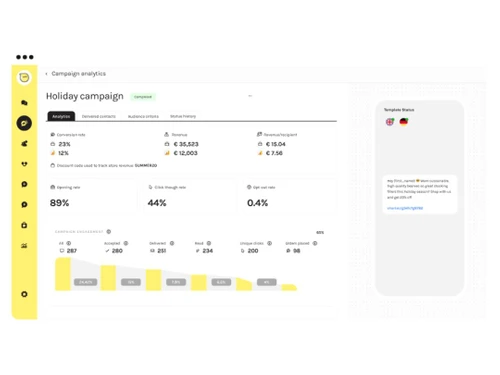The width and height of the screenshot is (500, 375).
Task: Click the Template Status heading
Action: tap(399, 110)
